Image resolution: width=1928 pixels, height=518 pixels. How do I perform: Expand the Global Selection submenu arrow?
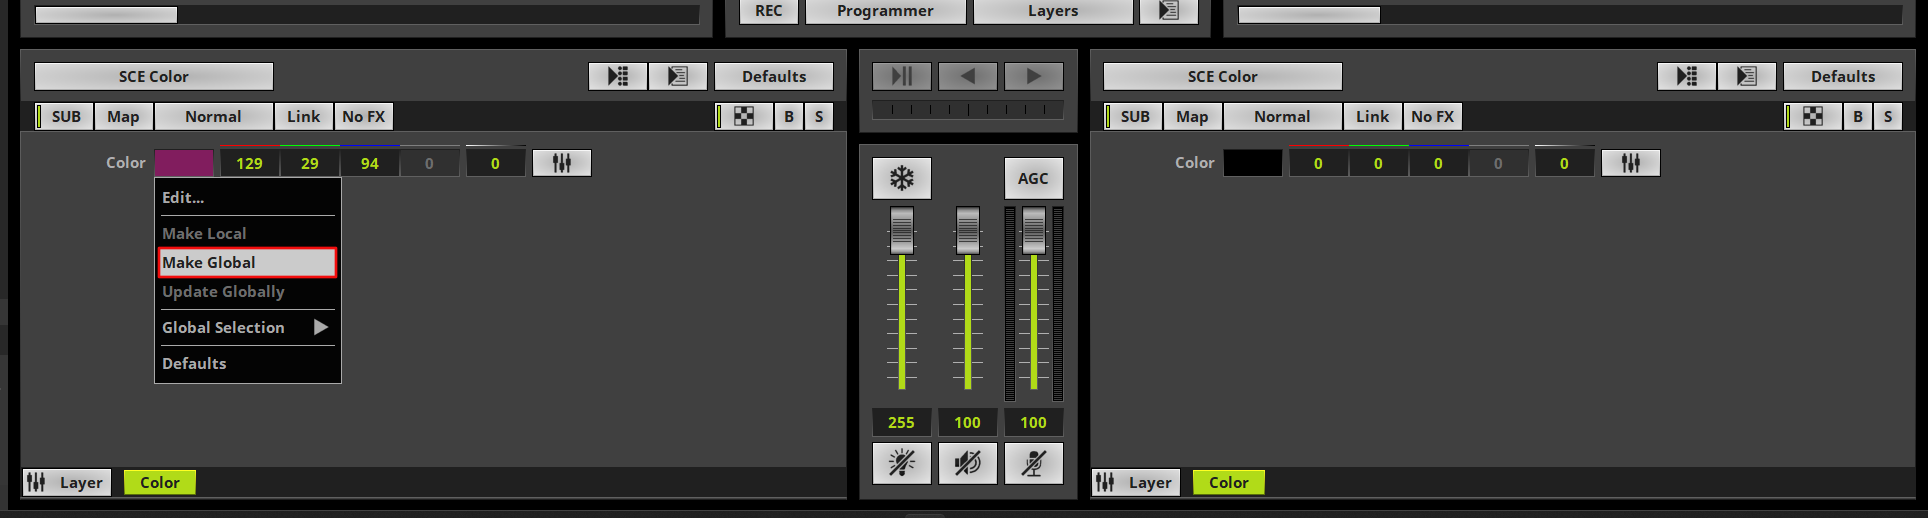click(321, 327)
